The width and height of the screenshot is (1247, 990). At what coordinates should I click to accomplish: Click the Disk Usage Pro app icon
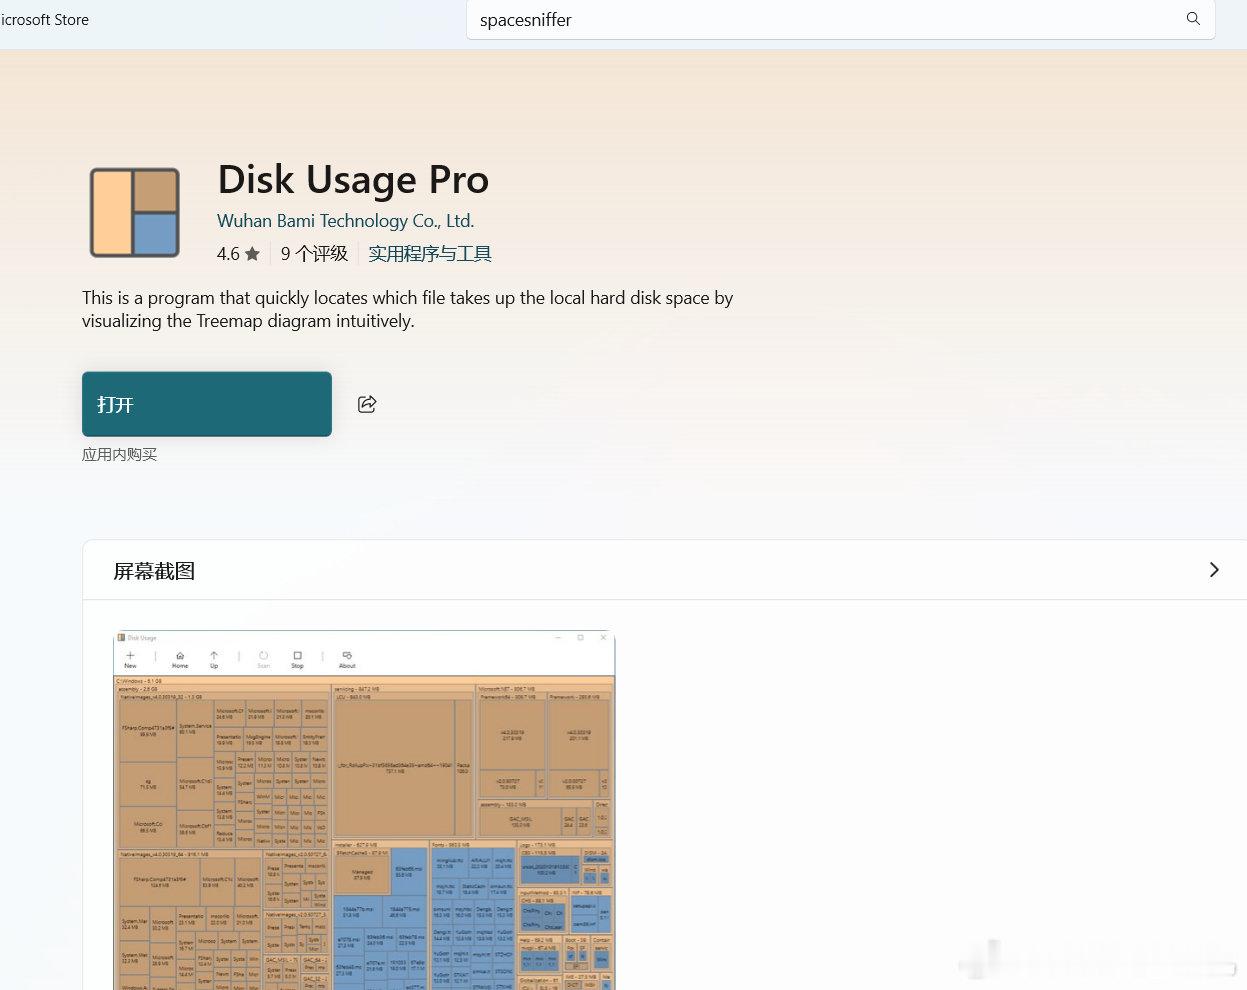pyautogui.click(x=135, y=212)
